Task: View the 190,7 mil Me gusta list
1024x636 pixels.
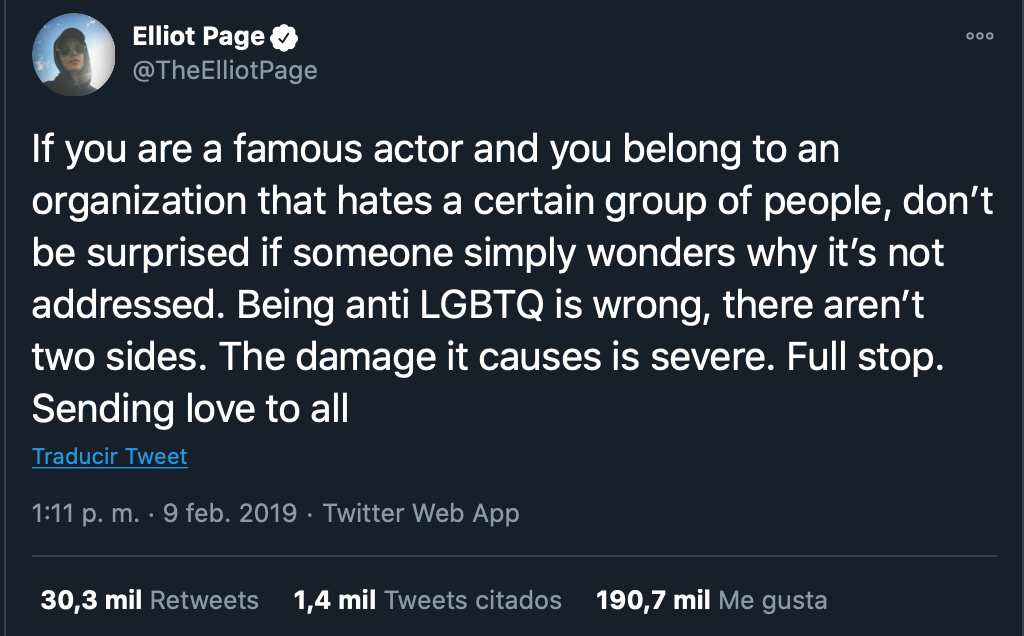Action: click(x=712, y=600)
